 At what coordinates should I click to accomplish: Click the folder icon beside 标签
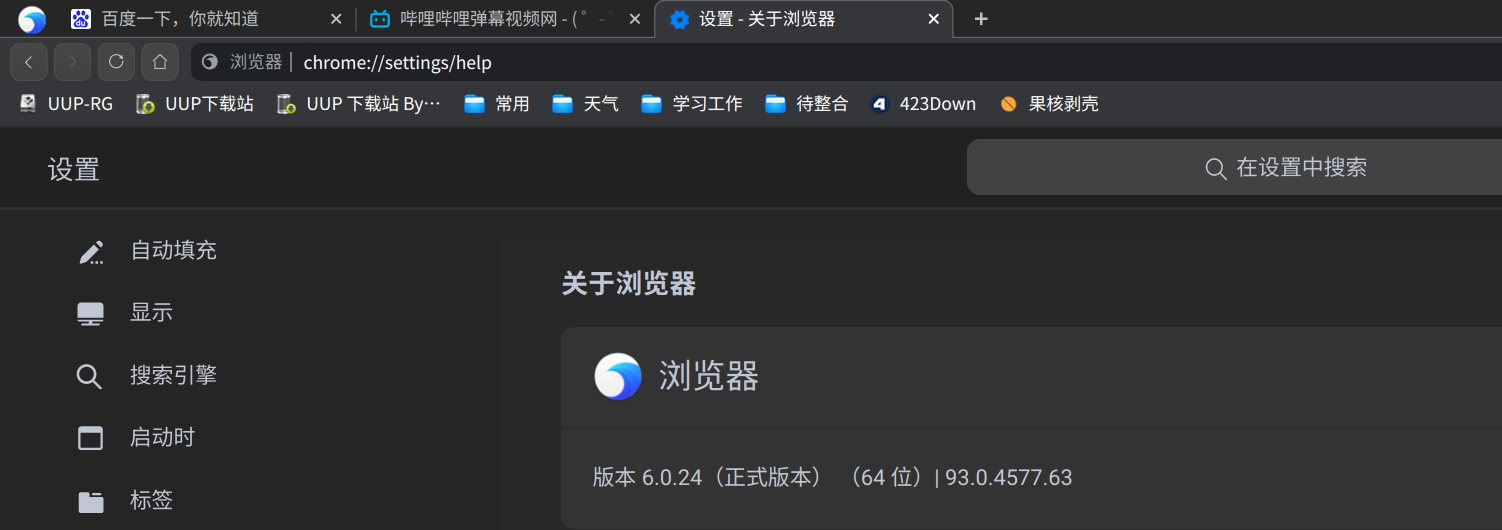coord(91,502)
